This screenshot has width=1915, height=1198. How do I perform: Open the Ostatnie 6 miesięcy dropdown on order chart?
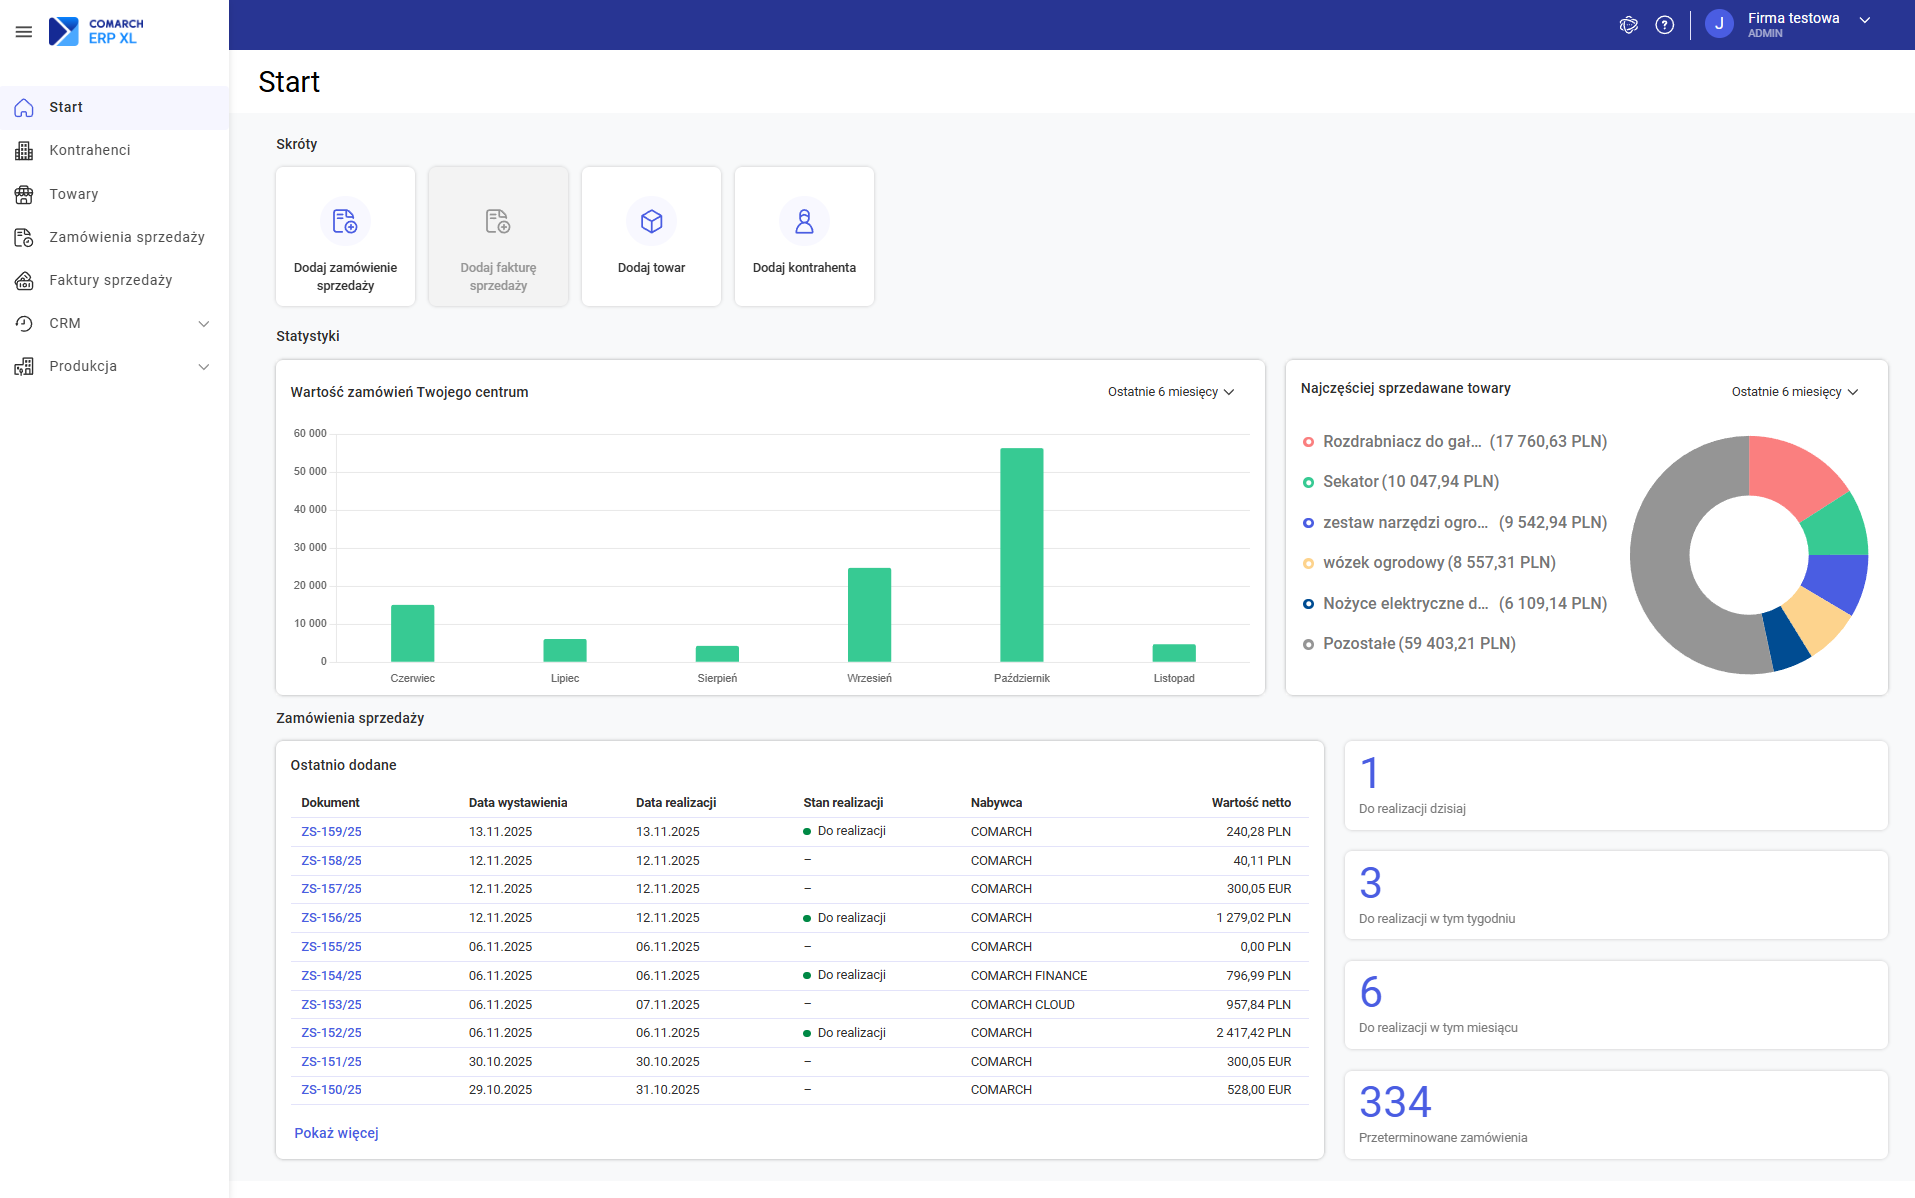(1170, 391)
